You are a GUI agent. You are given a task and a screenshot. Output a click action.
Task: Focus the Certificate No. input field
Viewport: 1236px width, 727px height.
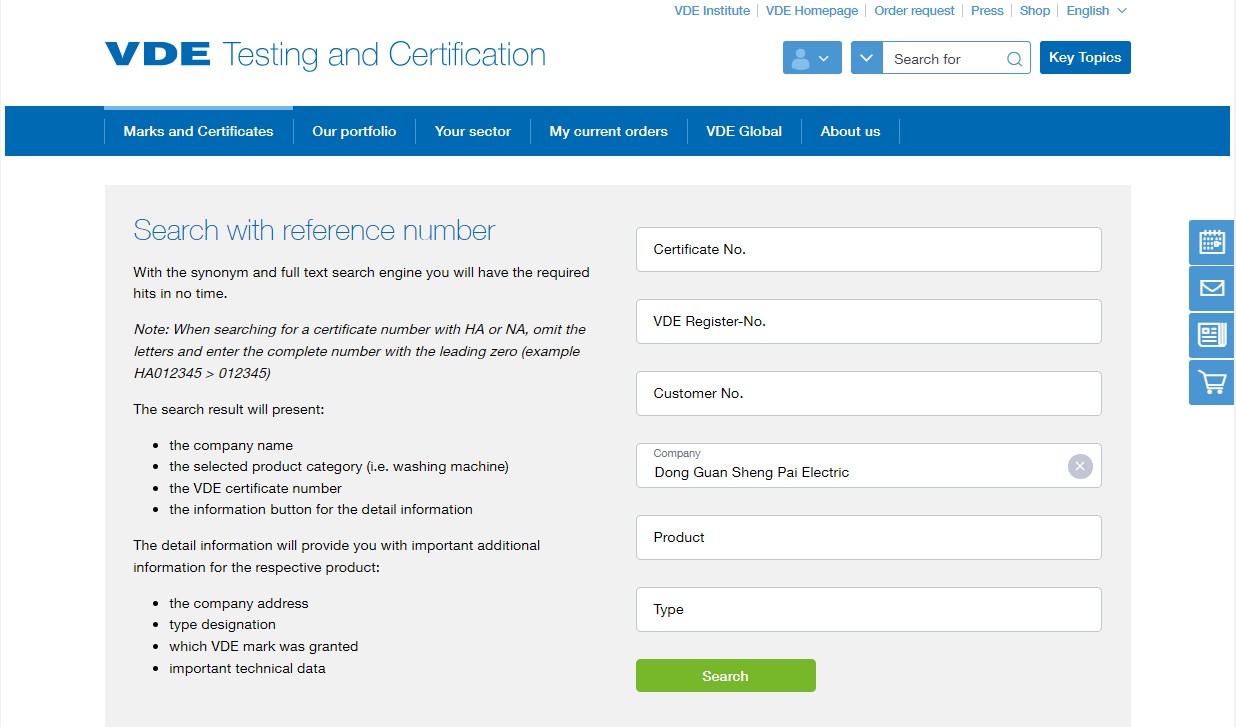(x=868, y=249)
